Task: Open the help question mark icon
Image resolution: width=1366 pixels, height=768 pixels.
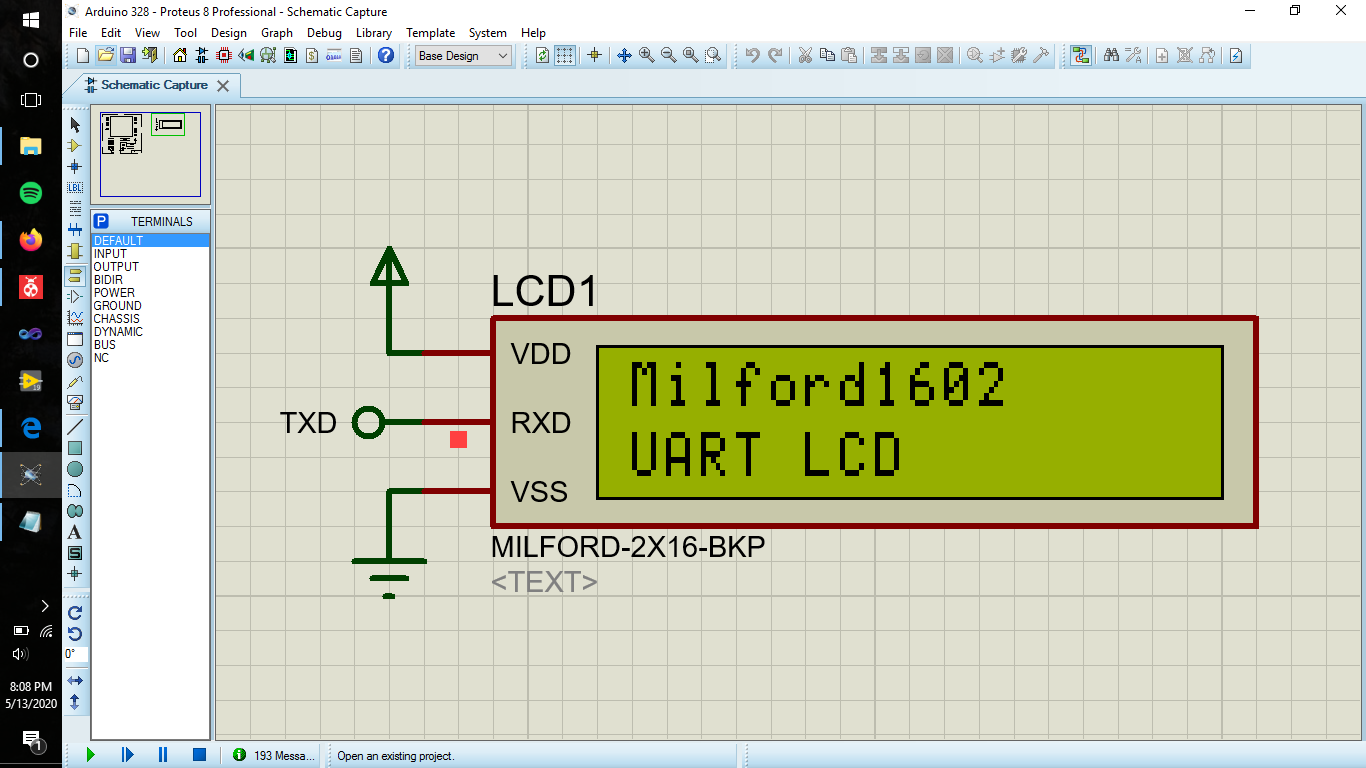Action: (x=386, y=56)
